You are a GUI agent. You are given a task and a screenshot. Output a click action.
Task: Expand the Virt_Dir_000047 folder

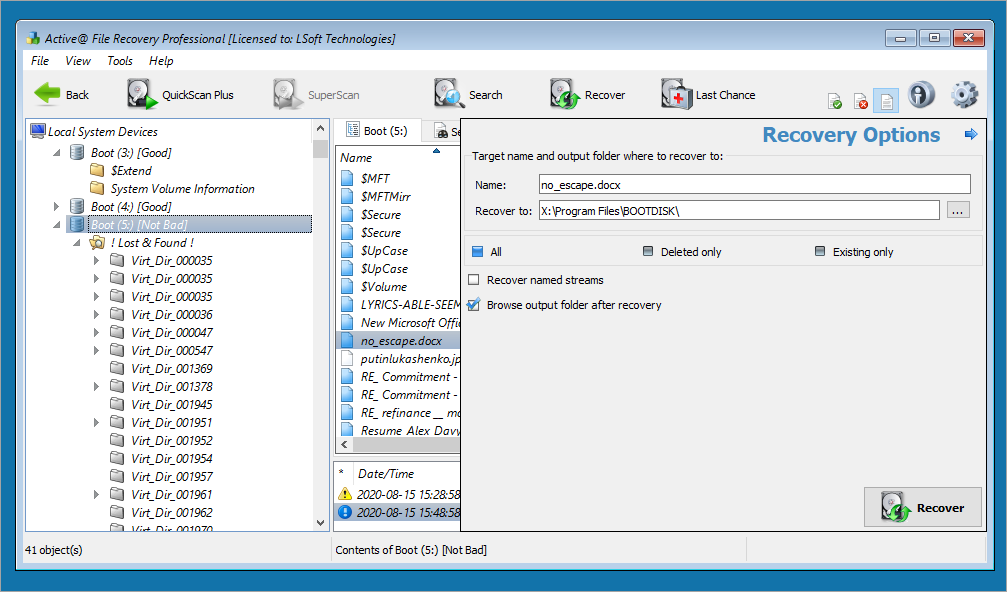pyautogui.click(x=96, y=333)
